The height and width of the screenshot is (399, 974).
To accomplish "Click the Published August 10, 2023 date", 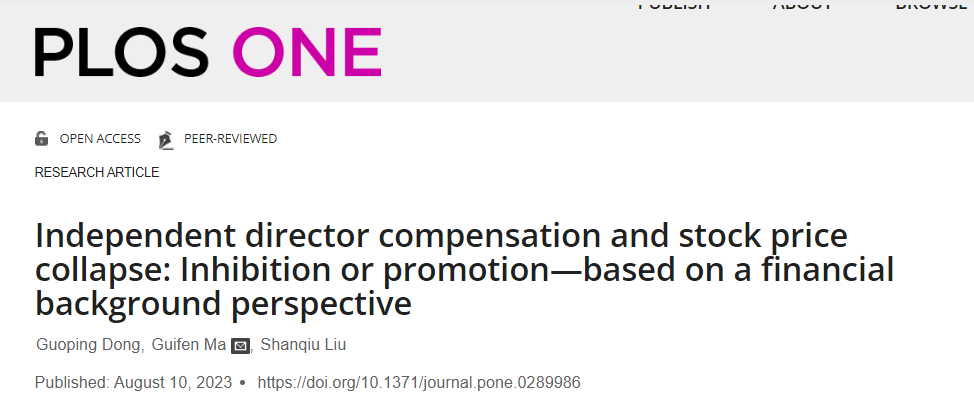I will (x=133, y=382).
